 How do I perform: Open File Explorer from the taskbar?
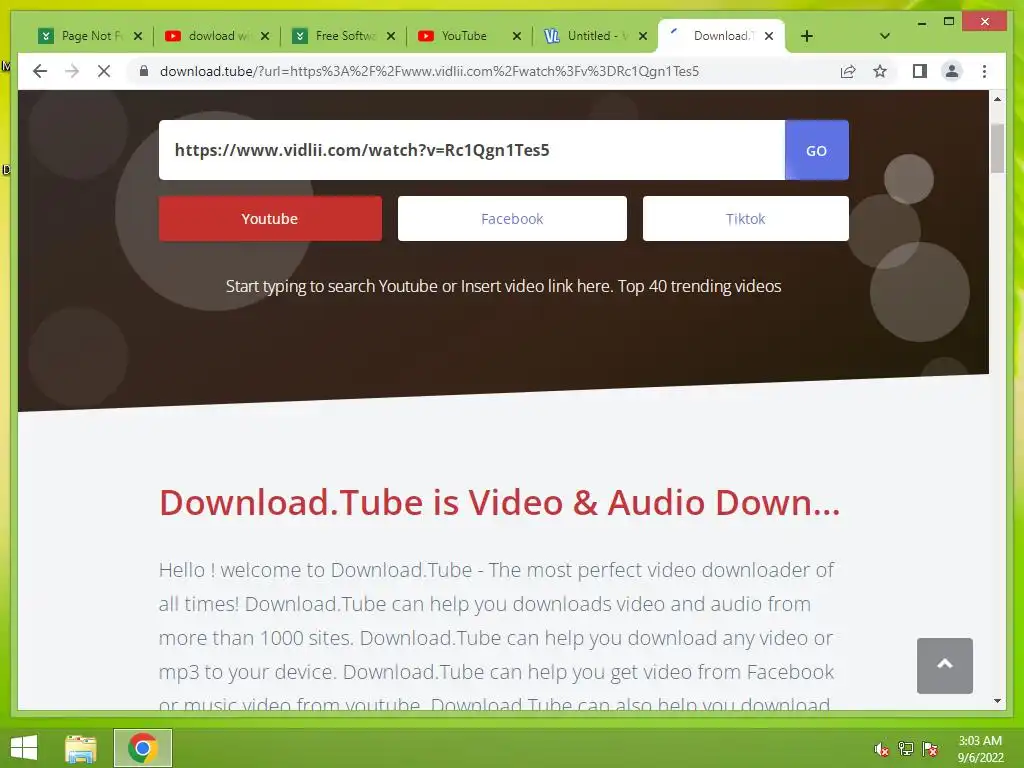[81, 748]
